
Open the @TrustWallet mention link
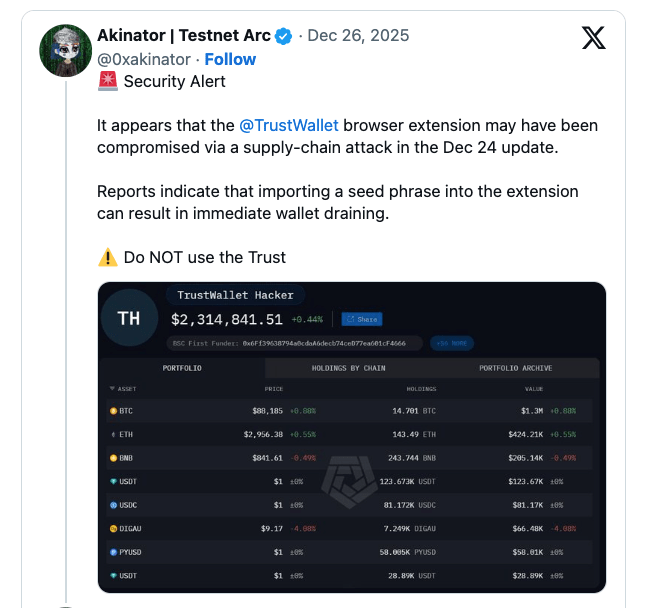289,125
